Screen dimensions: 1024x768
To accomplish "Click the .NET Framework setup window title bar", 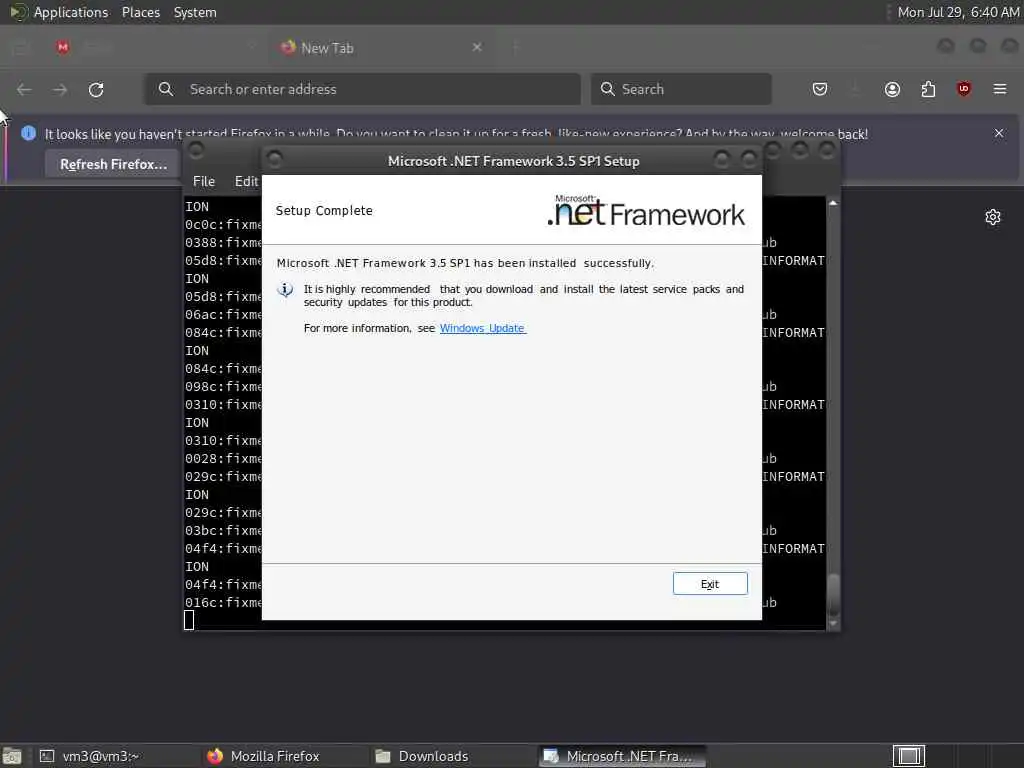I will 513,161.
